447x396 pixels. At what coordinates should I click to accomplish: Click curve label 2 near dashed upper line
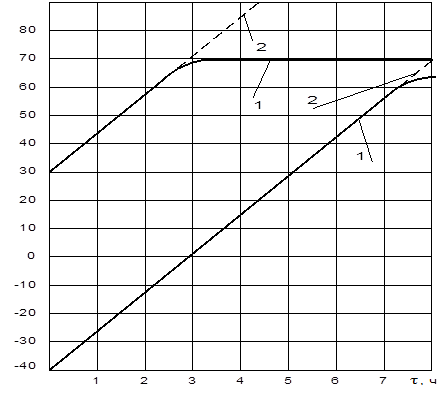(x=261, y=47)
